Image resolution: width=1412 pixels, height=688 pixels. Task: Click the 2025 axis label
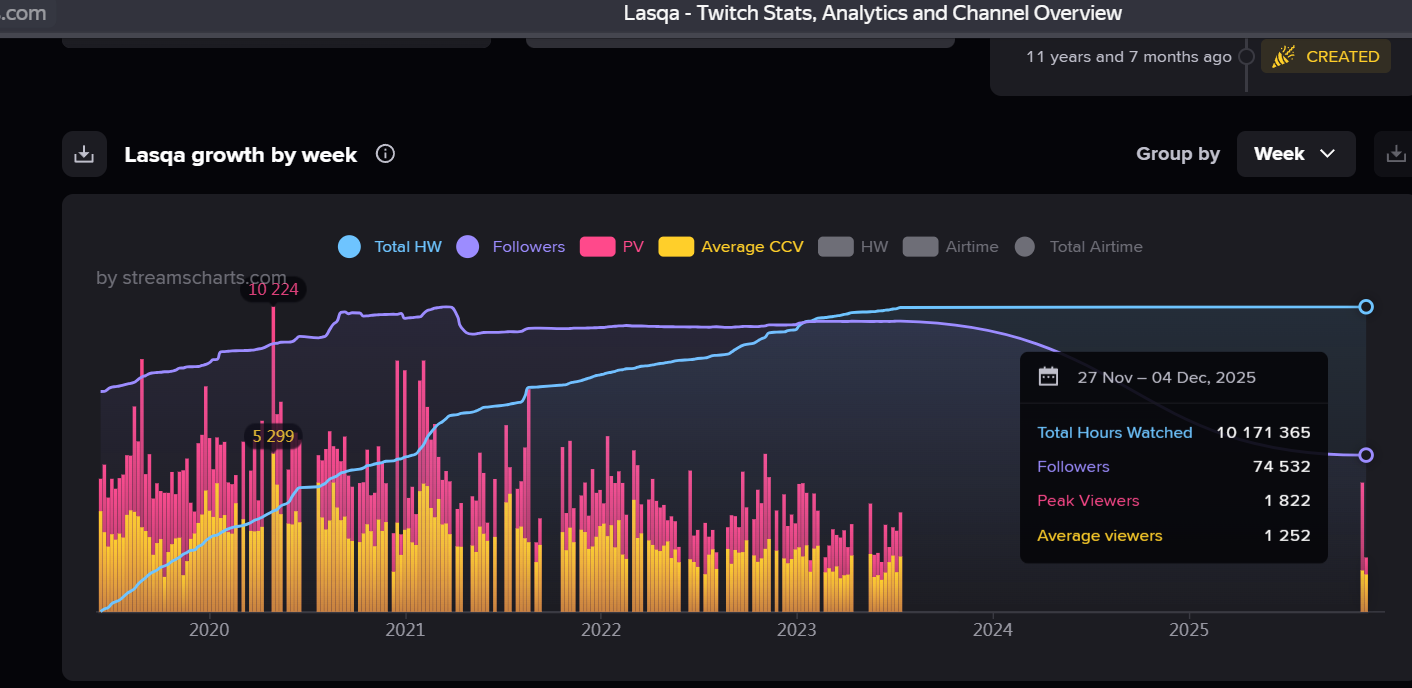[1189, 630]
